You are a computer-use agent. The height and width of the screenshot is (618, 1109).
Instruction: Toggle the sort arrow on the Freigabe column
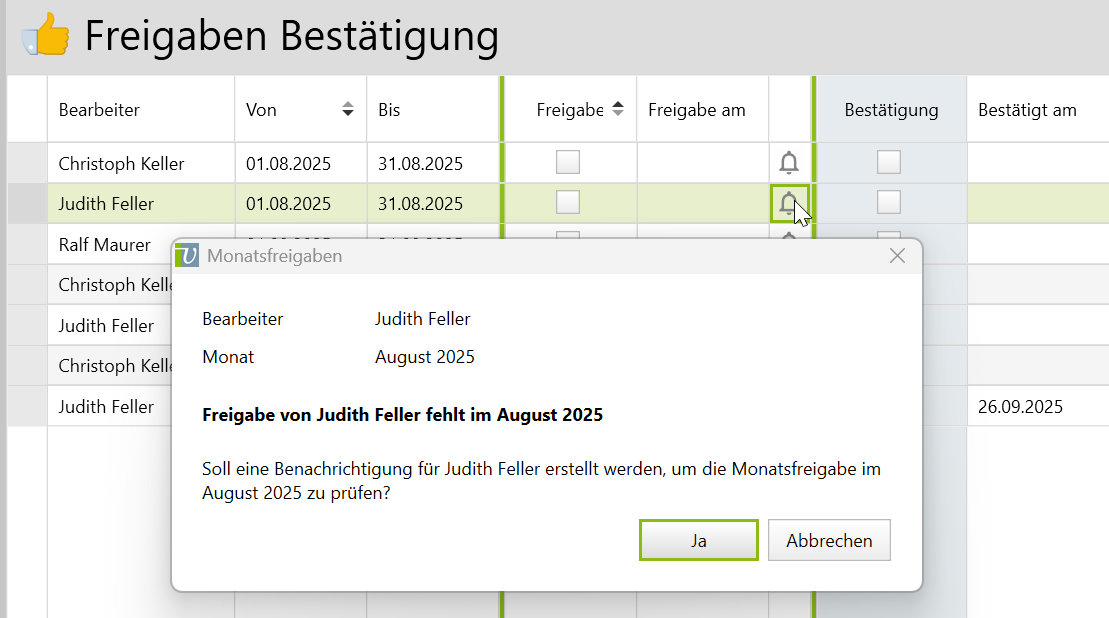(x=617, y=109)
